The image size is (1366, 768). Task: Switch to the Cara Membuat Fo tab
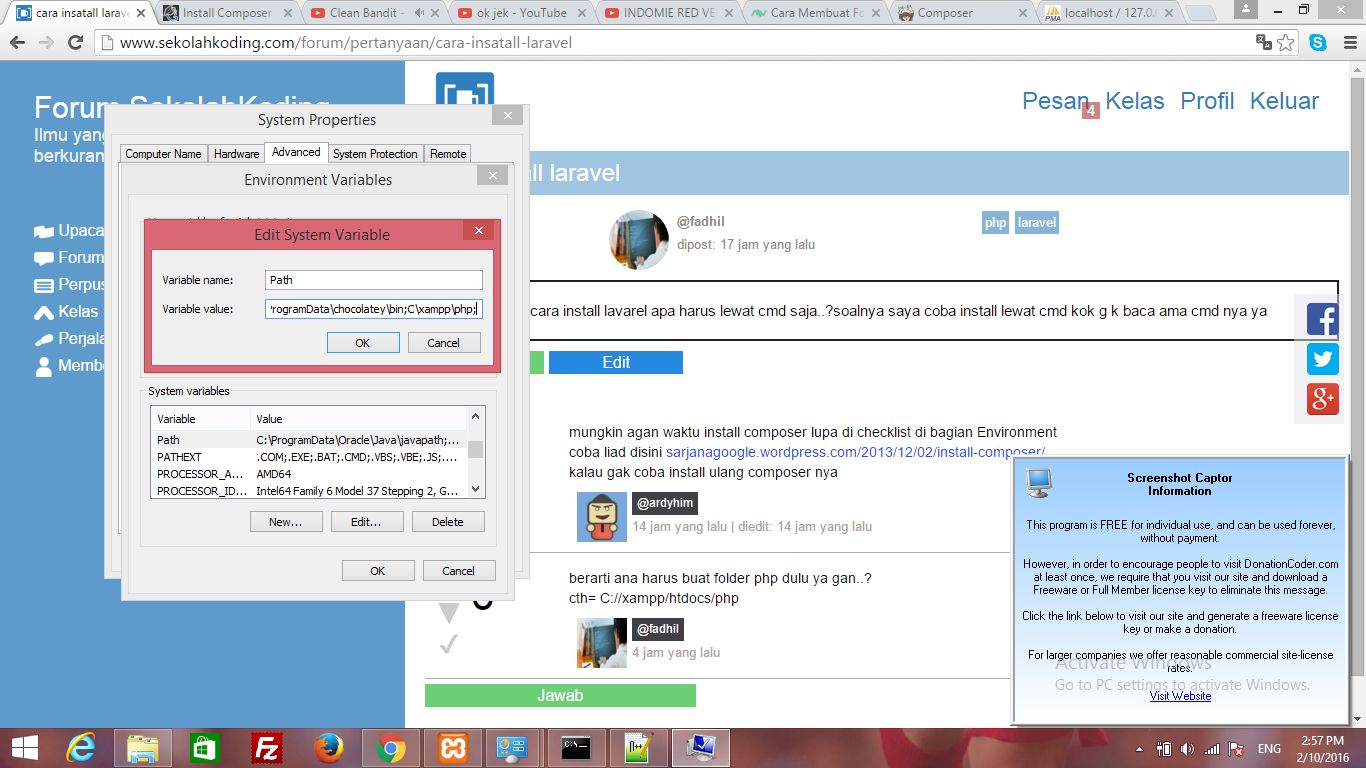pyautogui.click(x=815, y=13)
